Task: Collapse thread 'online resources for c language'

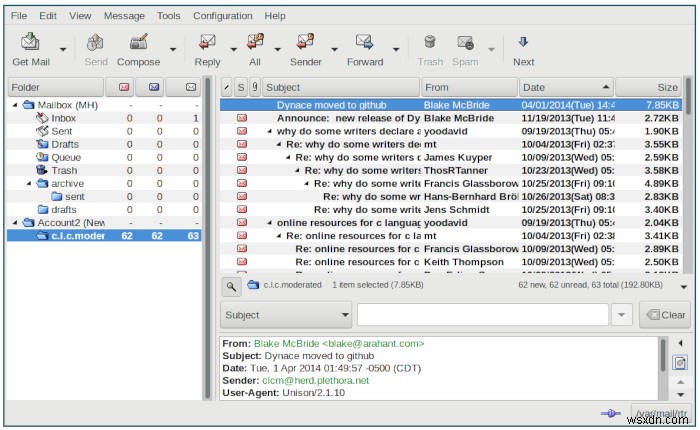Action: pos(270,223)
